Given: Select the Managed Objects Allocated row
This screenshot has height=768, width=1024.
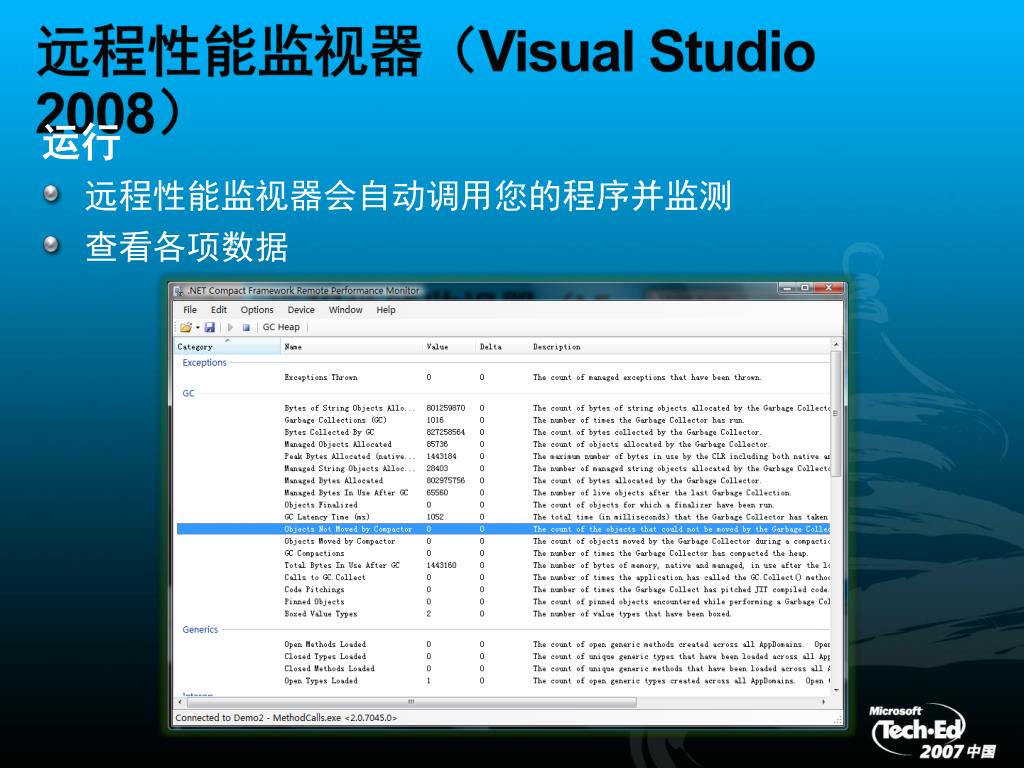Looking at the screenshot, I should 504,444.
